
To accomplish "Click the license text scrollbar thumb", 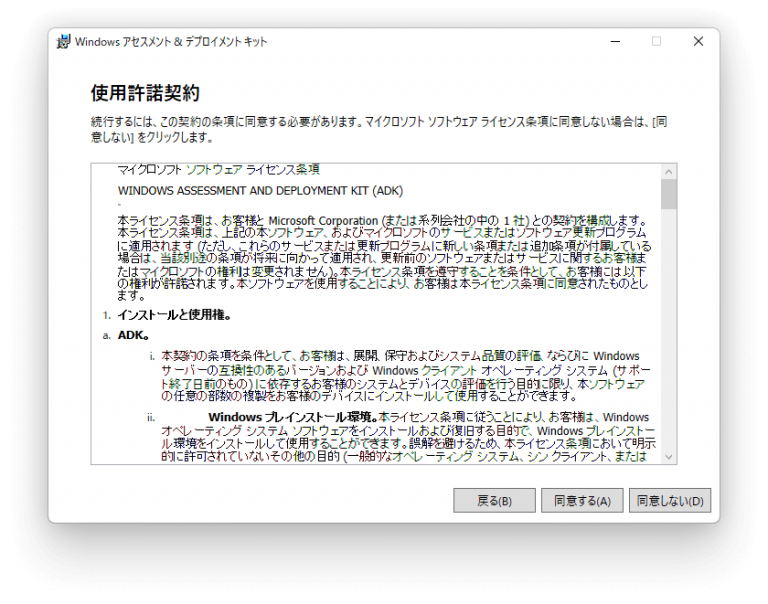I will click(x=669, y=194).
